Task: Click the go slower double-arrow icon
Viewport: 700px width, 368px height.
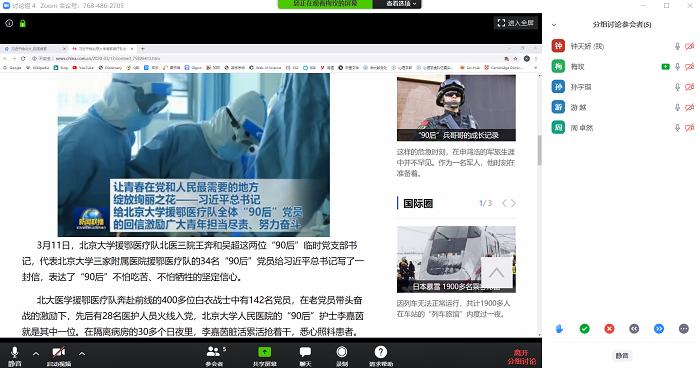Action: point(634,329)
